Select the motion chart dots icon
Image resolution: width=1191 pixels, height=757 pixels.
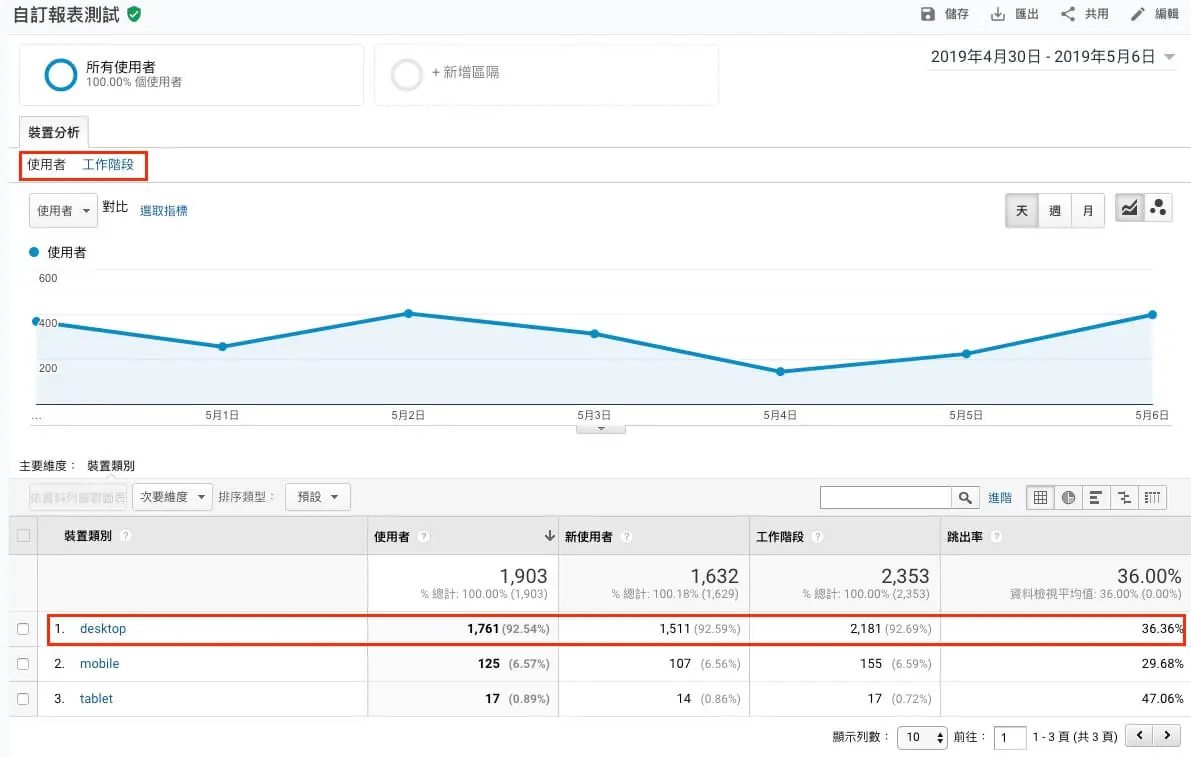pyautogui.click(x=1158, y=208)
